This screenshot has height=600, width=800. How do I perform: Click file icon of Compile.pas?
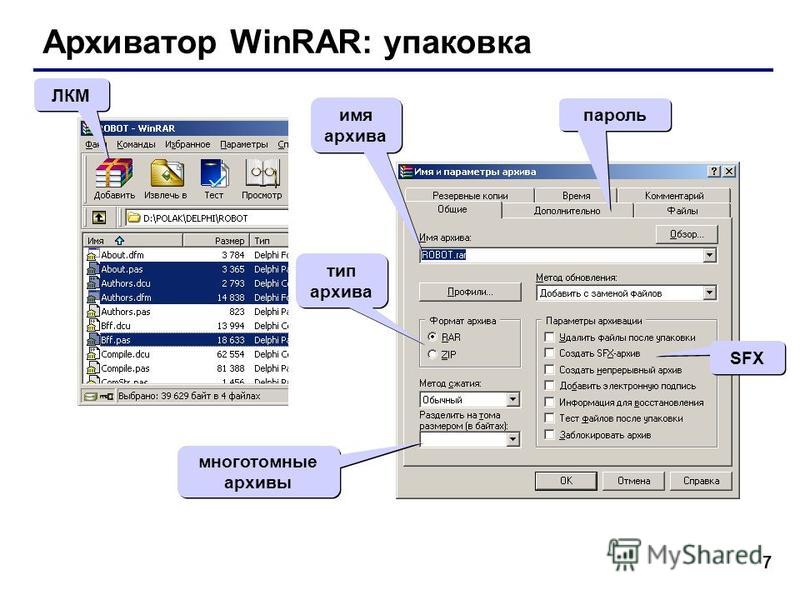point(92,368)
